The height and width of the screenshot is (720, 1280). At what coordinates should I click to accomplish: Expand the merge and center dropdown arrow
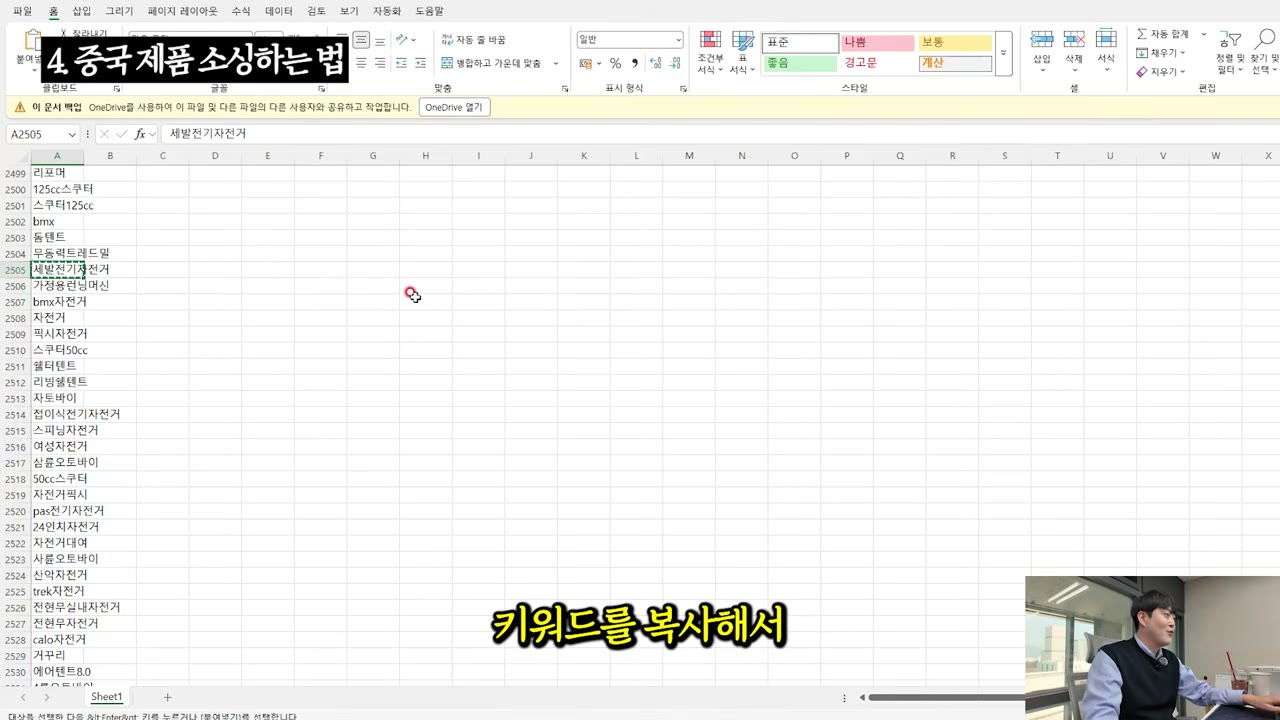click(x=556, y=63)
